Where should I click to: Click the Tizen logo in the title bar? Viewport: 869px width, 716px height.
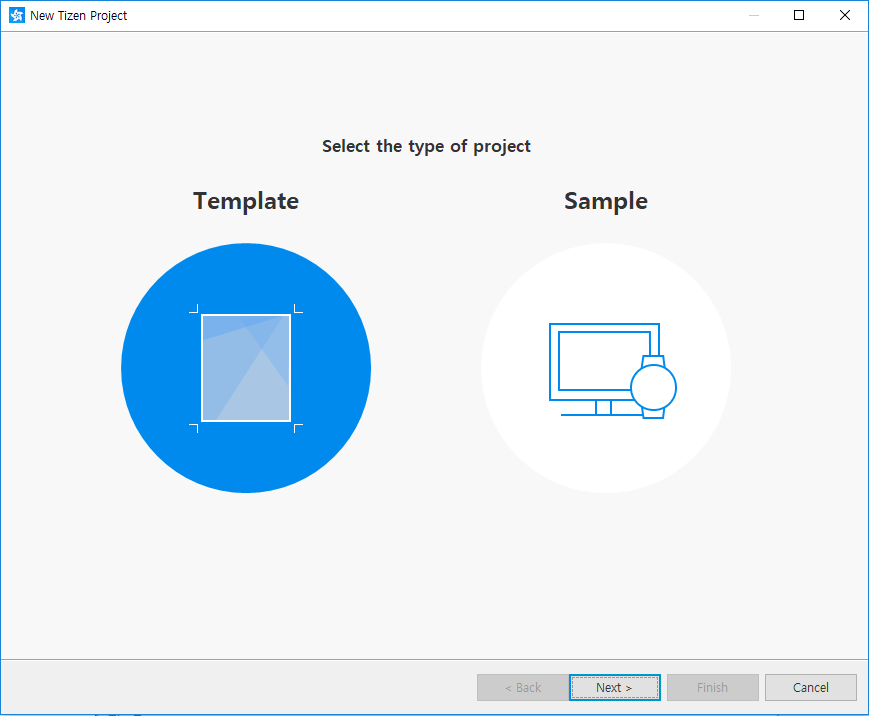tap(16, 15)
